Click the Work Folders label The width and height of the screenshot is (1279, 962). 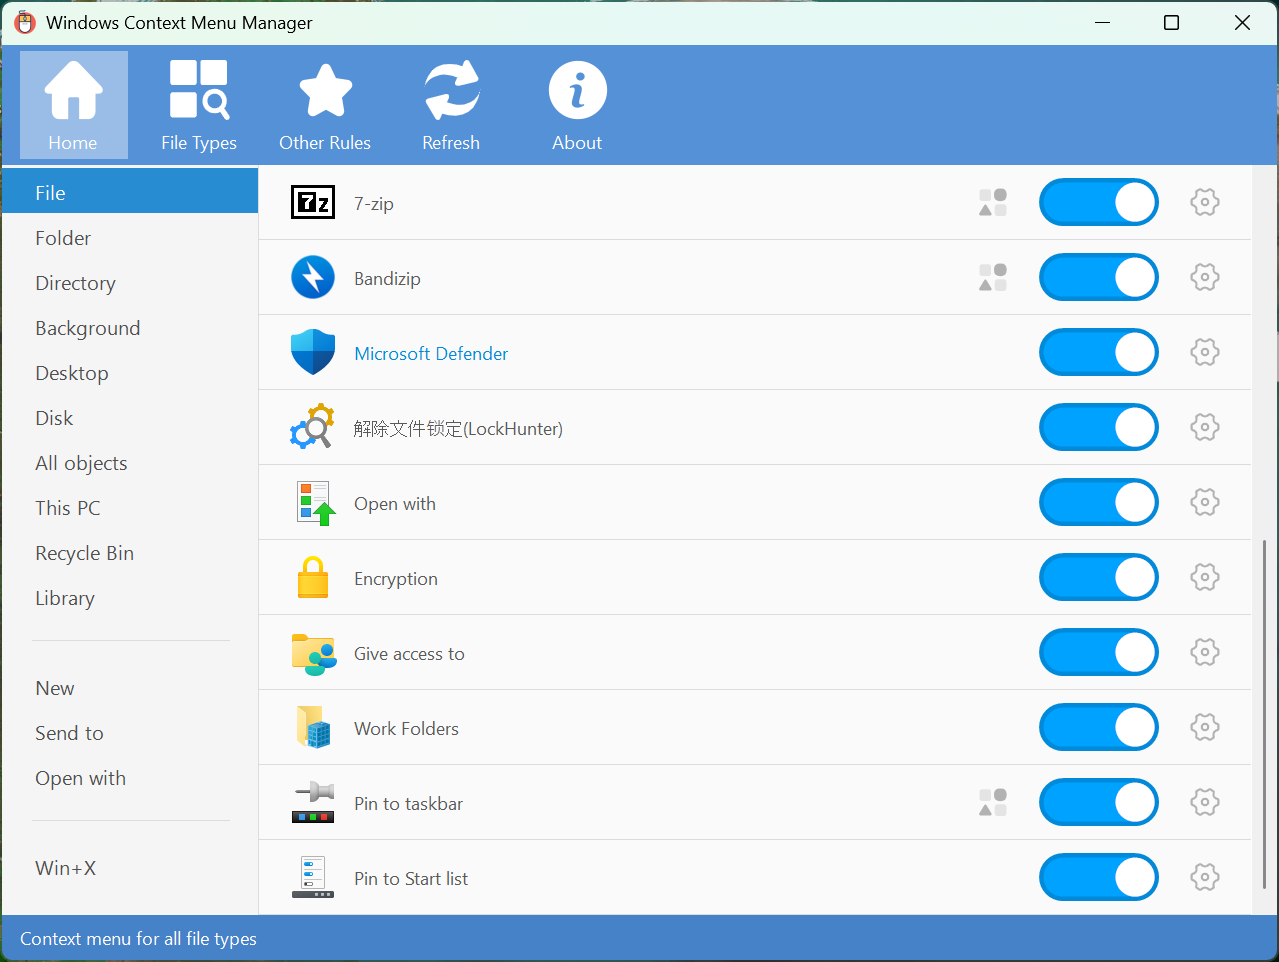coord(406,728)
